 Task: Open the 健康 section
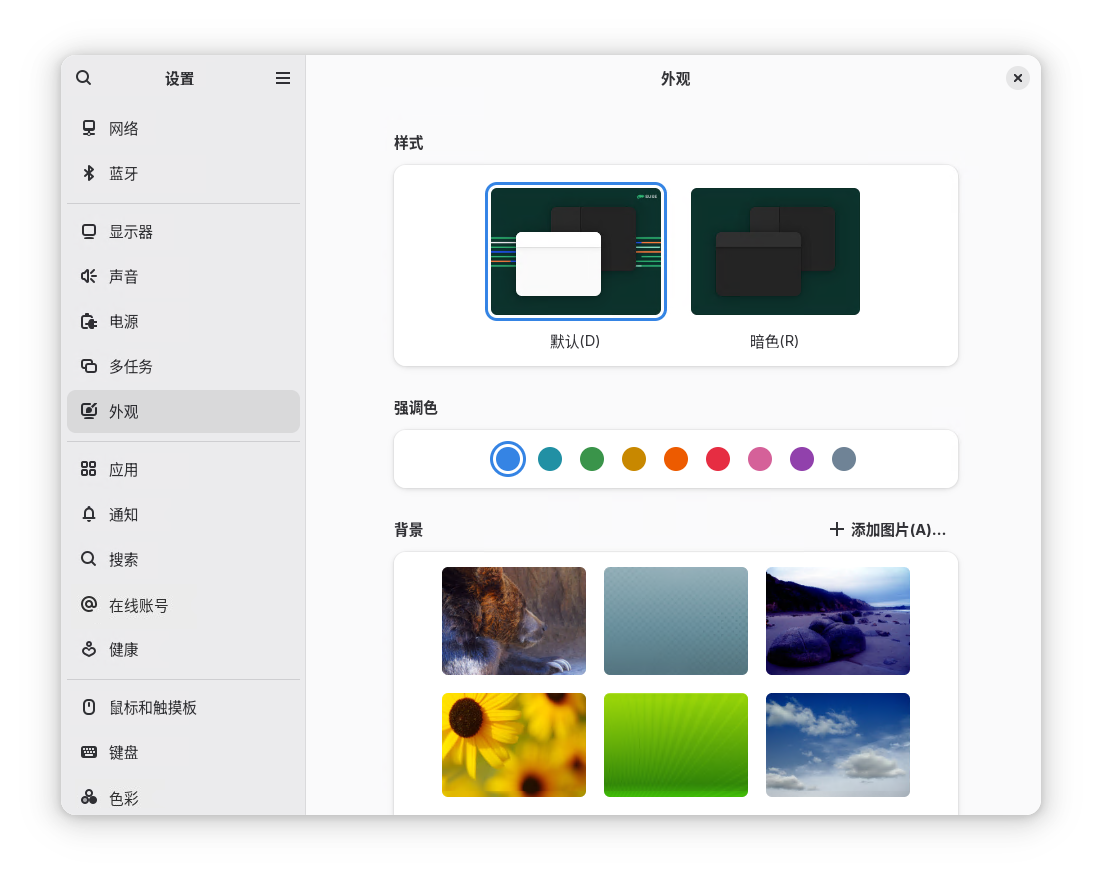pos(124,649)
